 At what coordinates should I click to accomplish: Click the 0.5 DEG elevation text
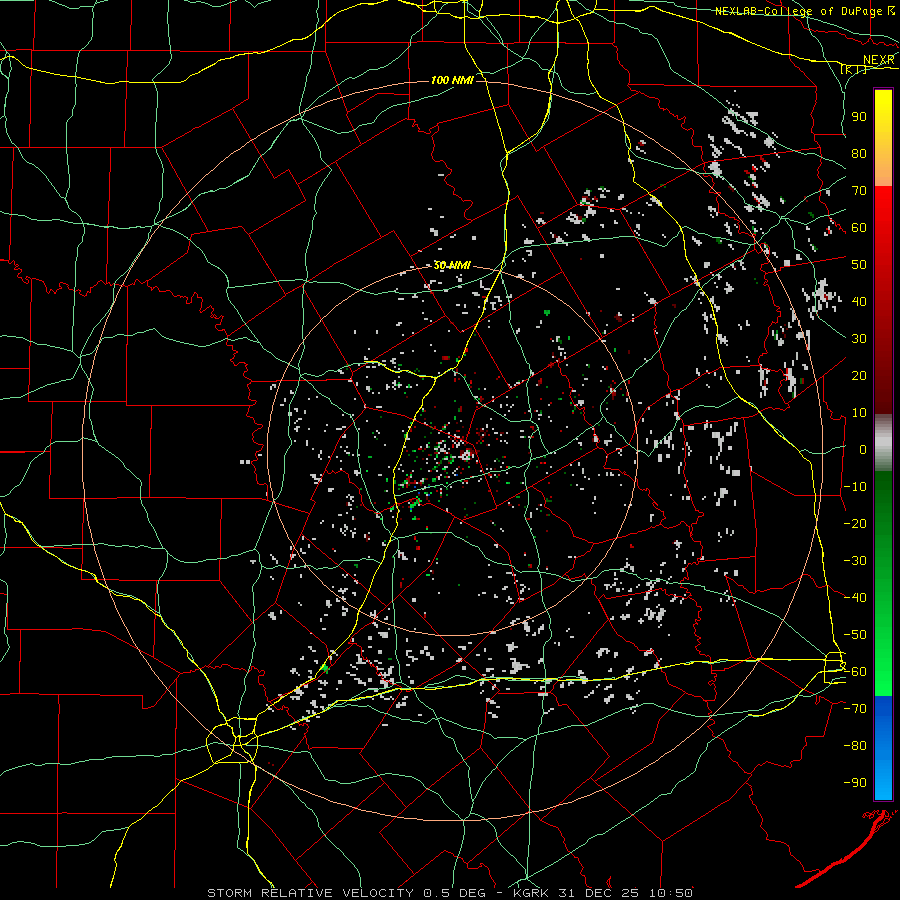coord(454,893)
